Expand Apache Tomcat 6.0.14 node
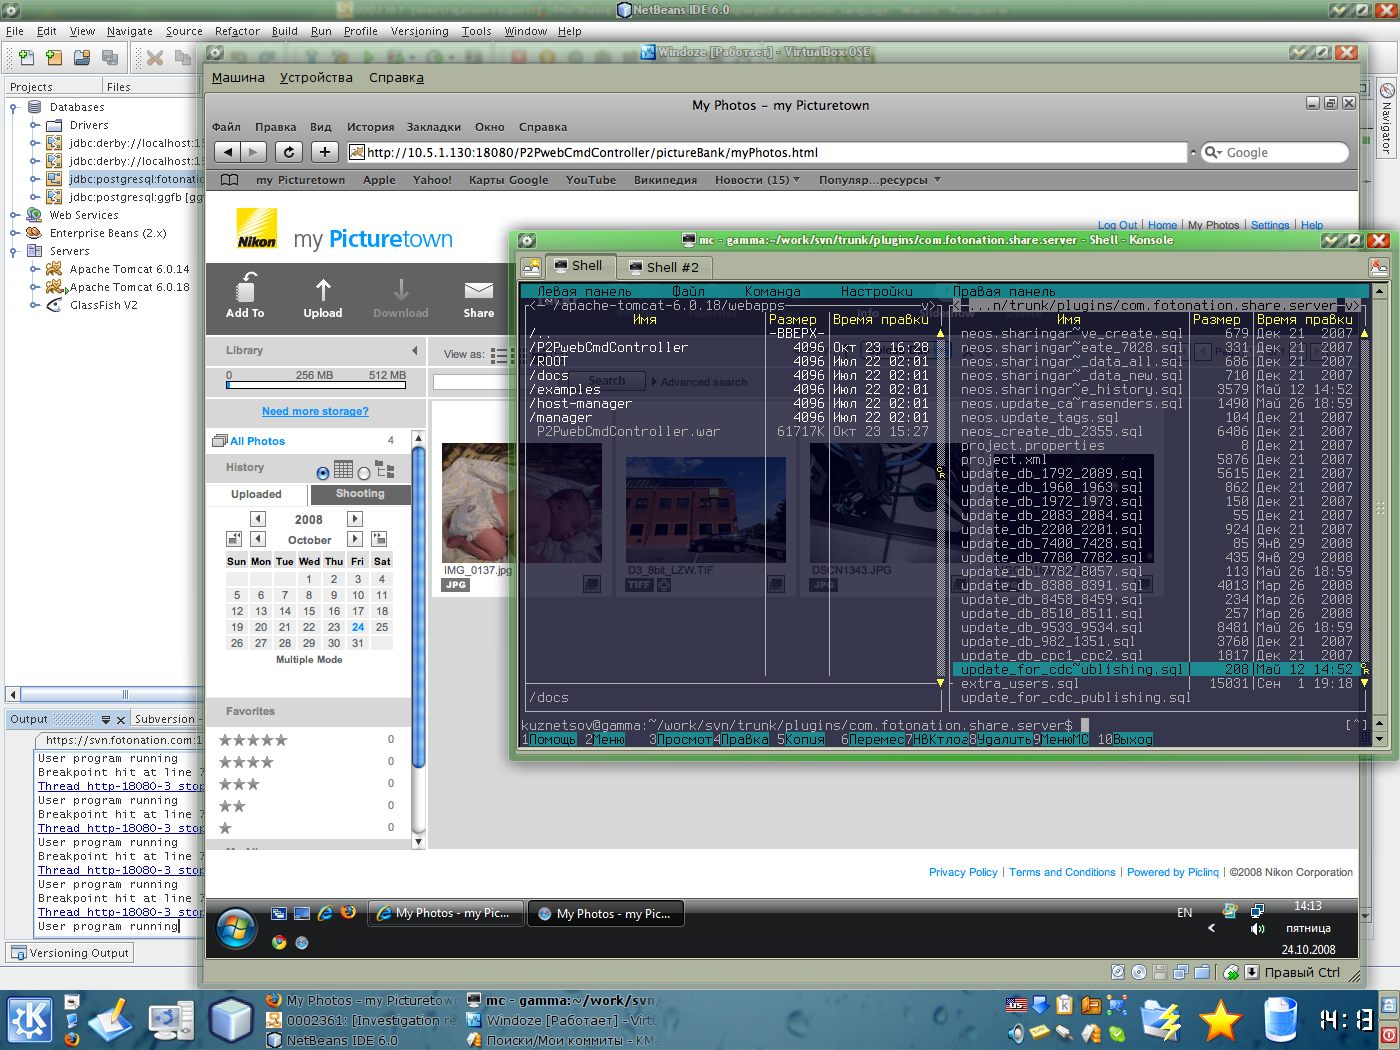Viewport: 1400px width, 1050px height. point(34,269)
